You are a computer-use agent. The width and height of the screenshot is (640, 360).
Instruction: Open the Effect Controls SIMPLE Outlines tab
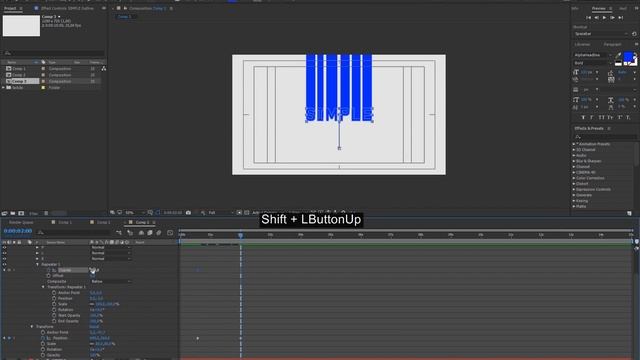pyautogui.click(x=67, y=8)
